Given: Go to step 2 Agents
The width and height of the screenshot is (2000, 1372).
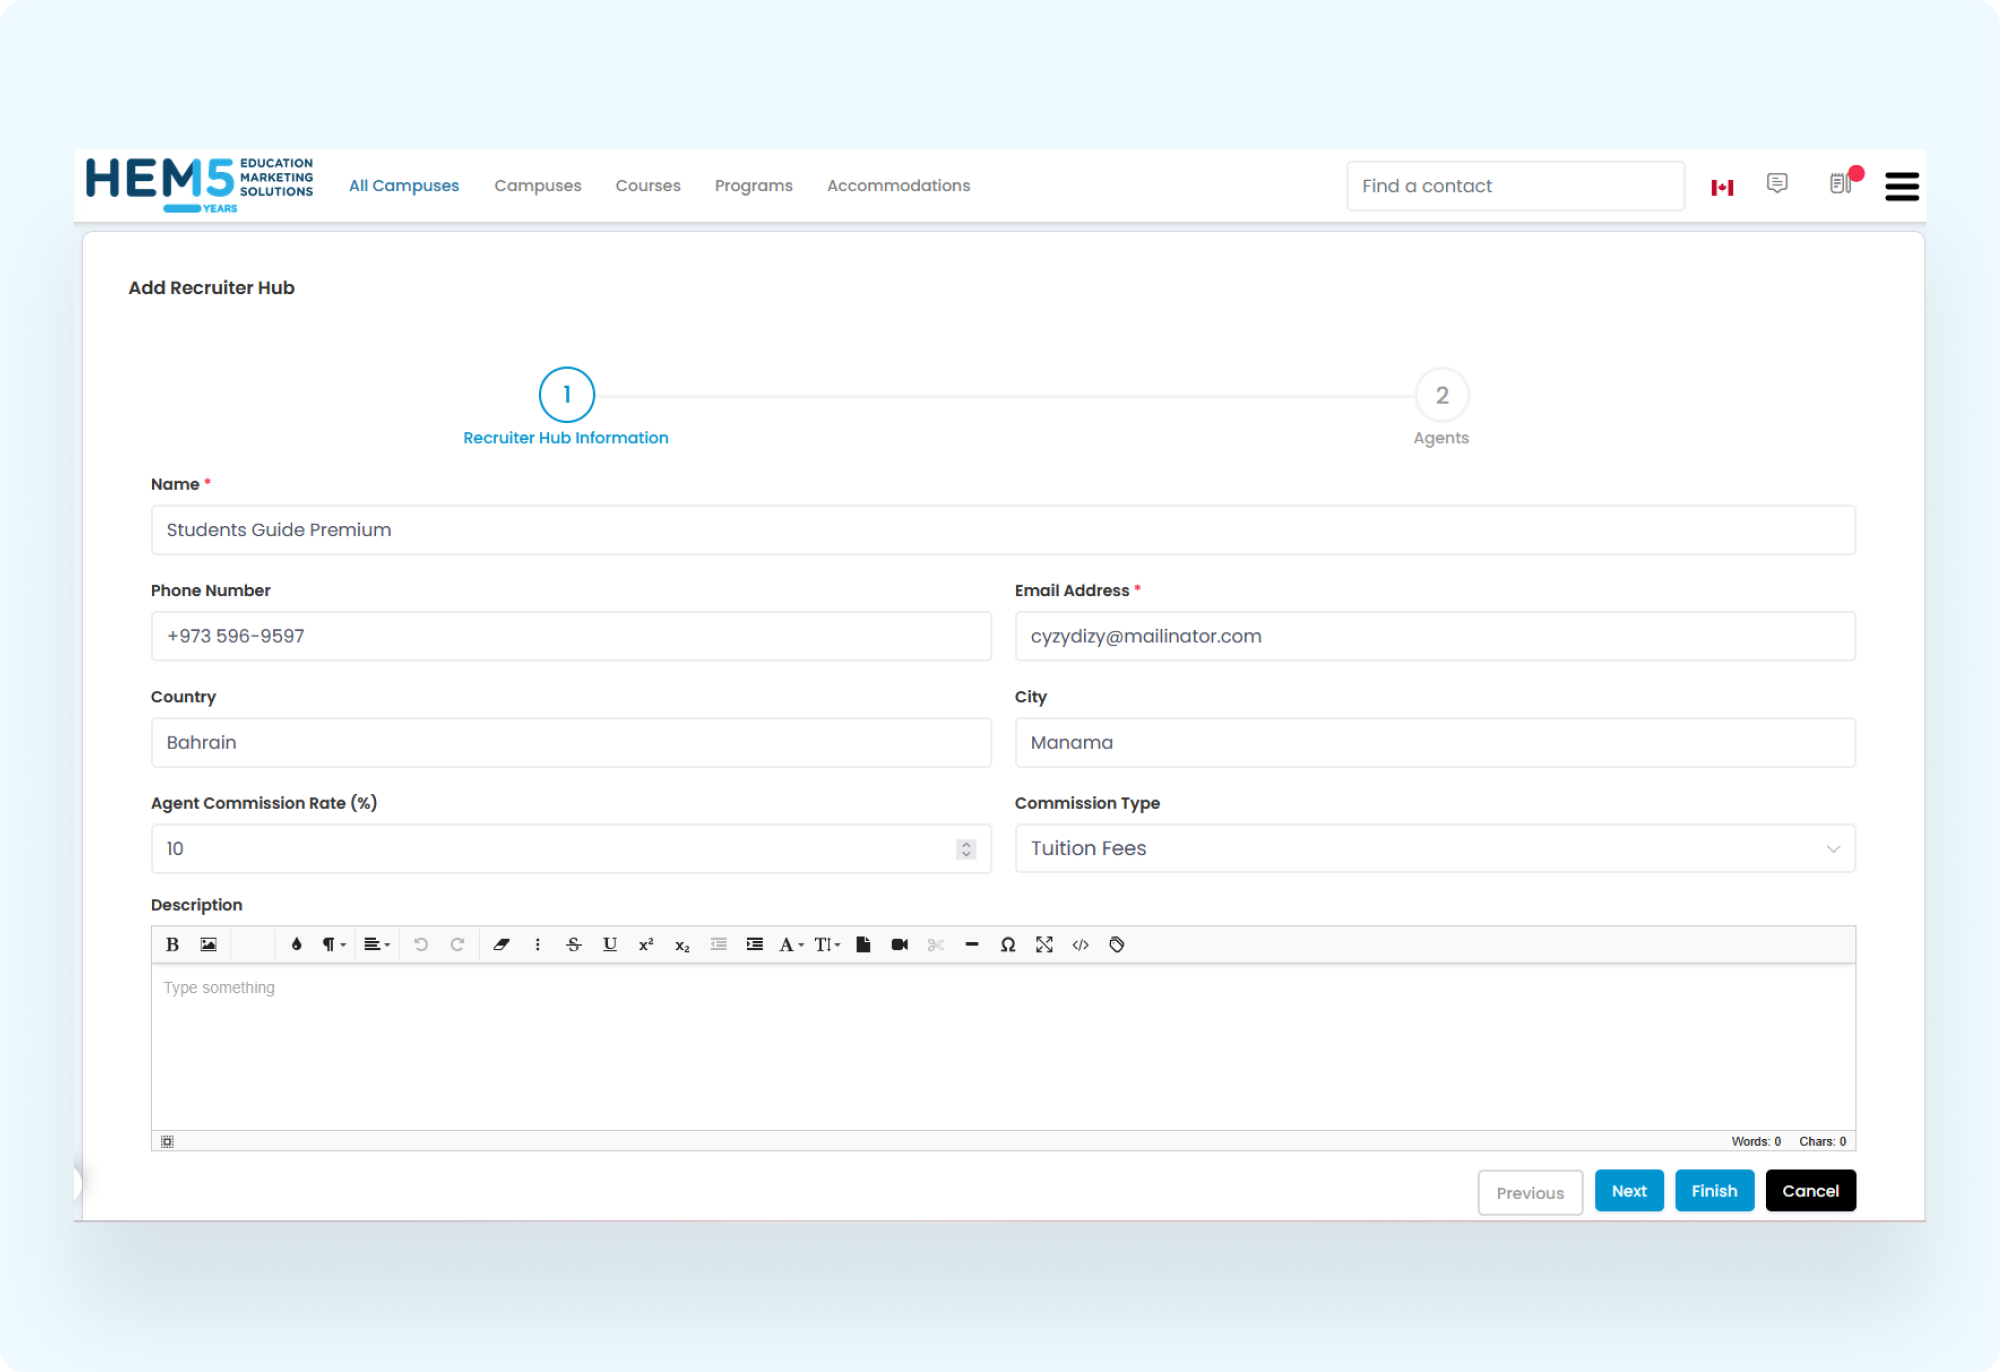Looking at the screenshot, I should click(1441, 396).
